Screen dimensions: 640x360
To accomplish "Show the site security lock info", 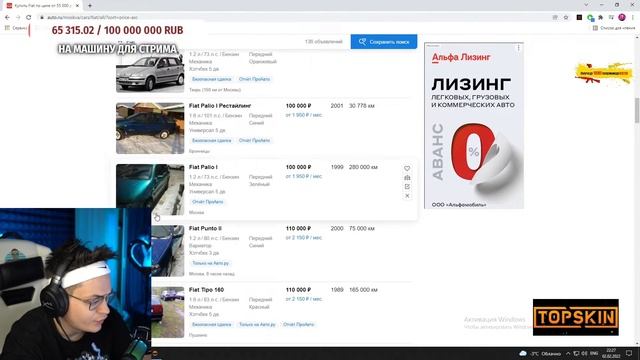I will click(42, 18).
